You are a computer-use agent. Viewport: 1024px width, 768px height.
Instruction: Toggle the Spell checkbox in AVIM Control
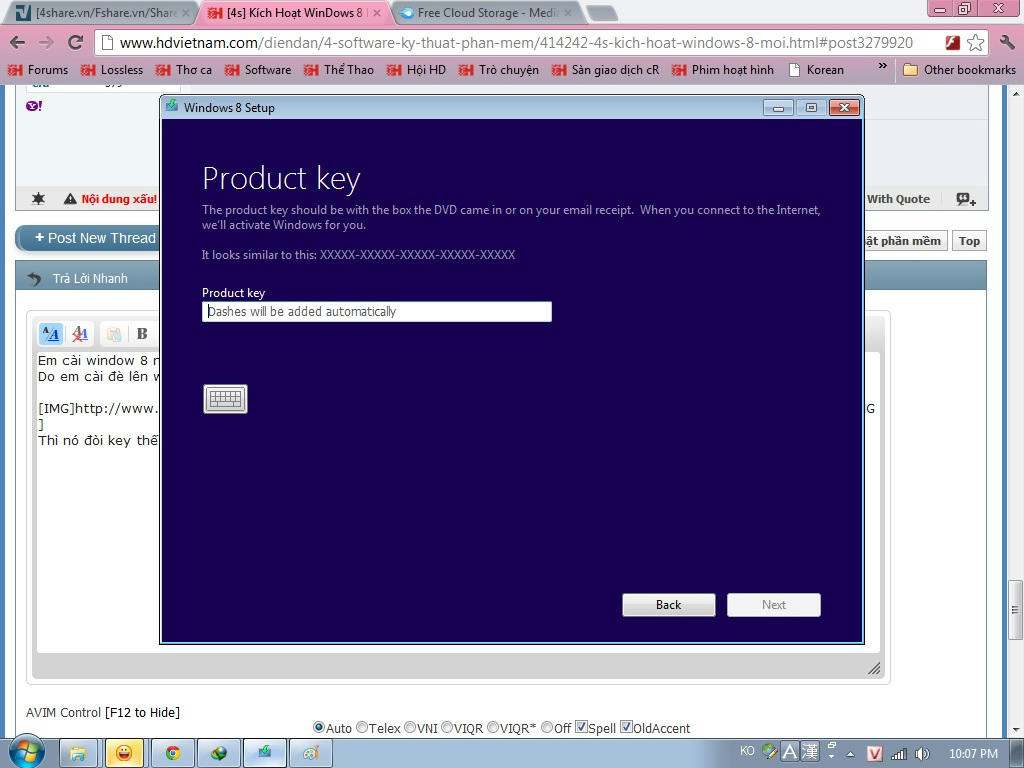[x=581, y=726]
